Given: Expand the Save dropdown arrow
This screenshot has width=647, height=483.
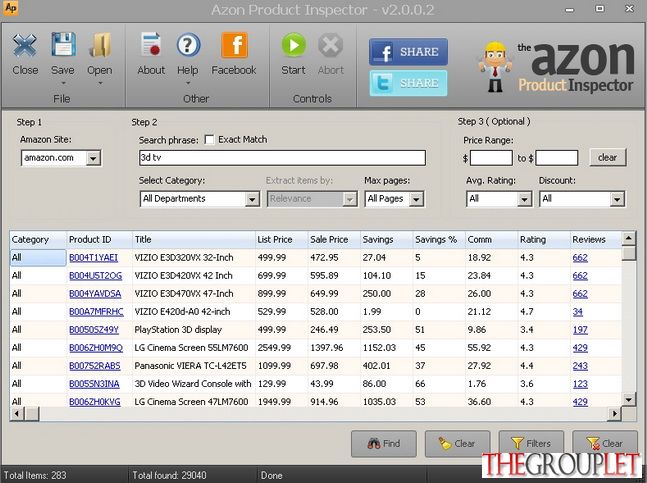Looking at the screenshot, I should coord(63,83).
